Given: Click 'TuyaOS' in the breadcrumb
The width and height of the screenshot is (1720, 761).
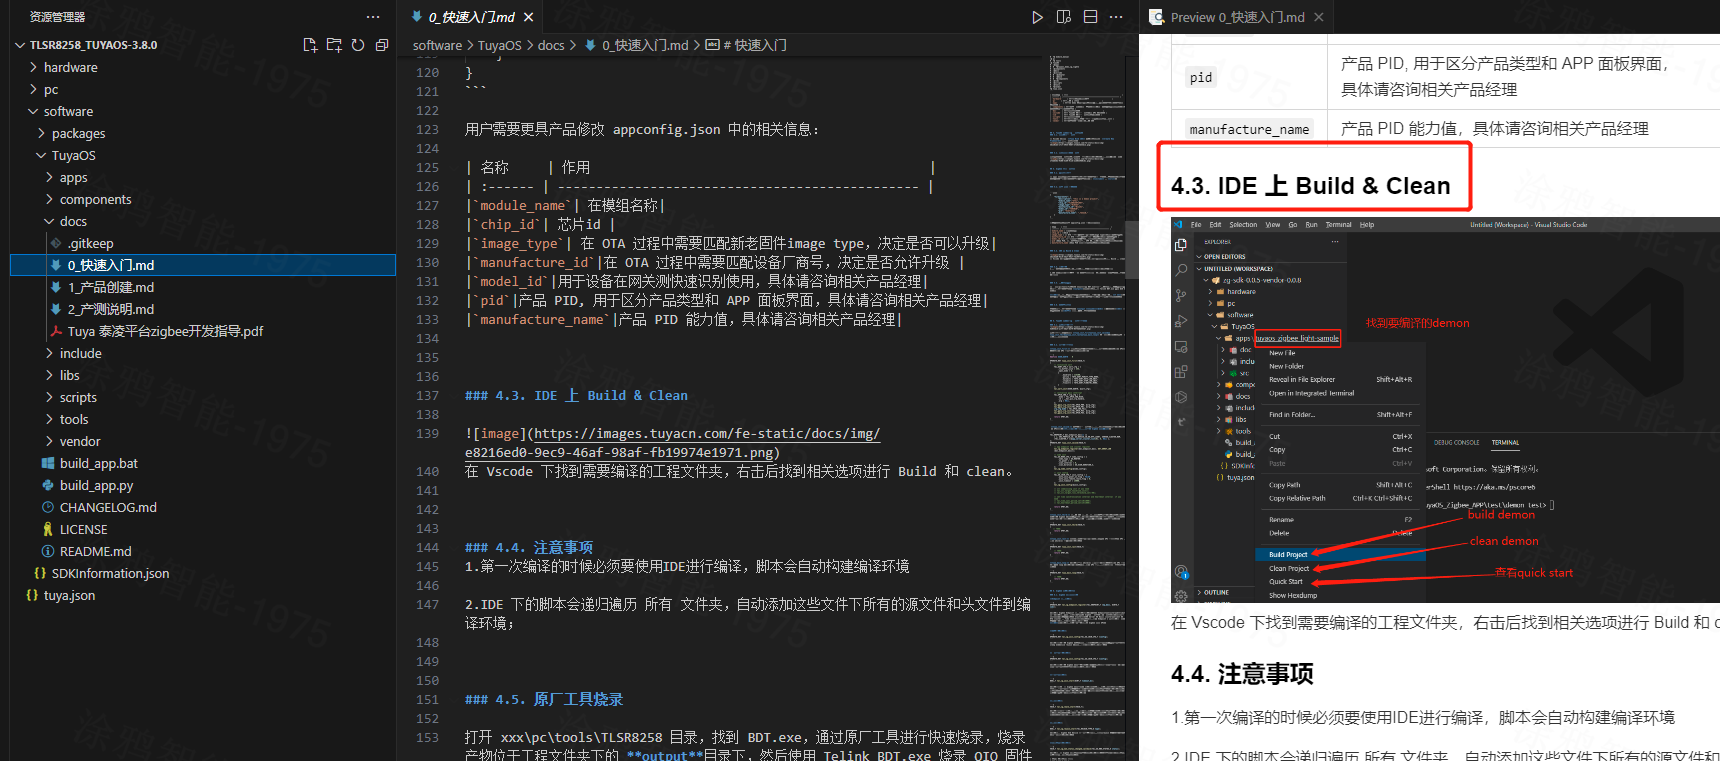Looking at the screenshot, I should 499,45.
